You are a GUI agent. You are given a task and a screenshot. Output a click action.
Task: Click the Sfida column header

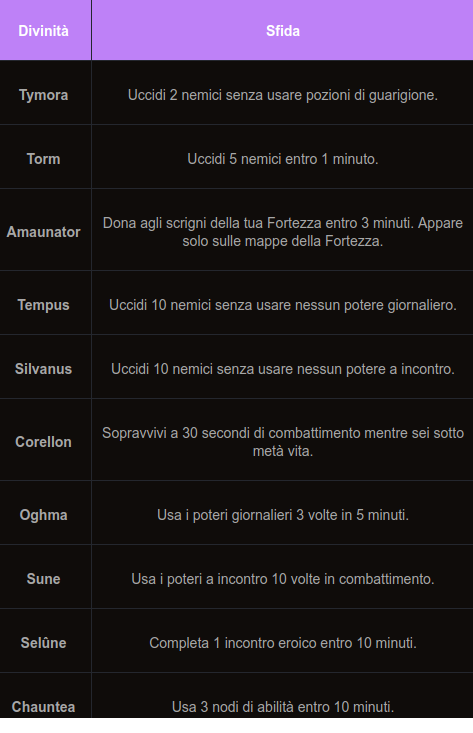pos(283,31)
